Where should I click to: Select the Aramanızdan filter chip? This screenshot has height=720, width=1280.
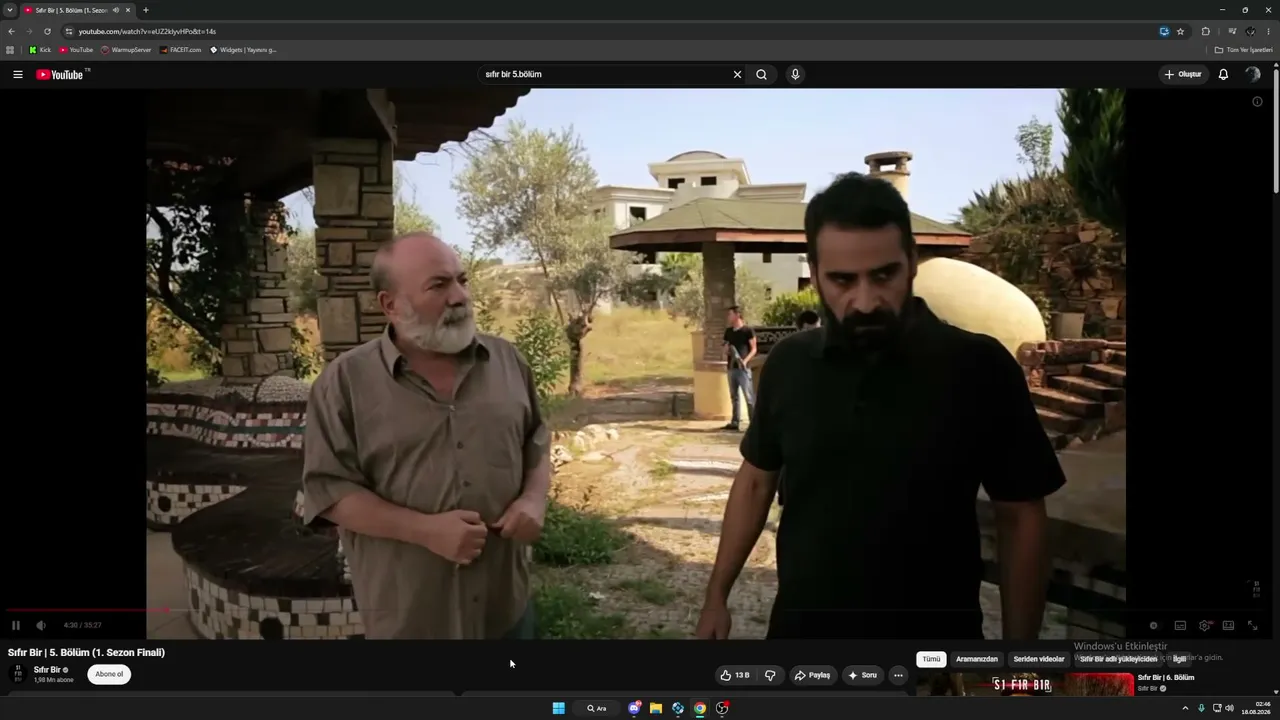(977, 659)
